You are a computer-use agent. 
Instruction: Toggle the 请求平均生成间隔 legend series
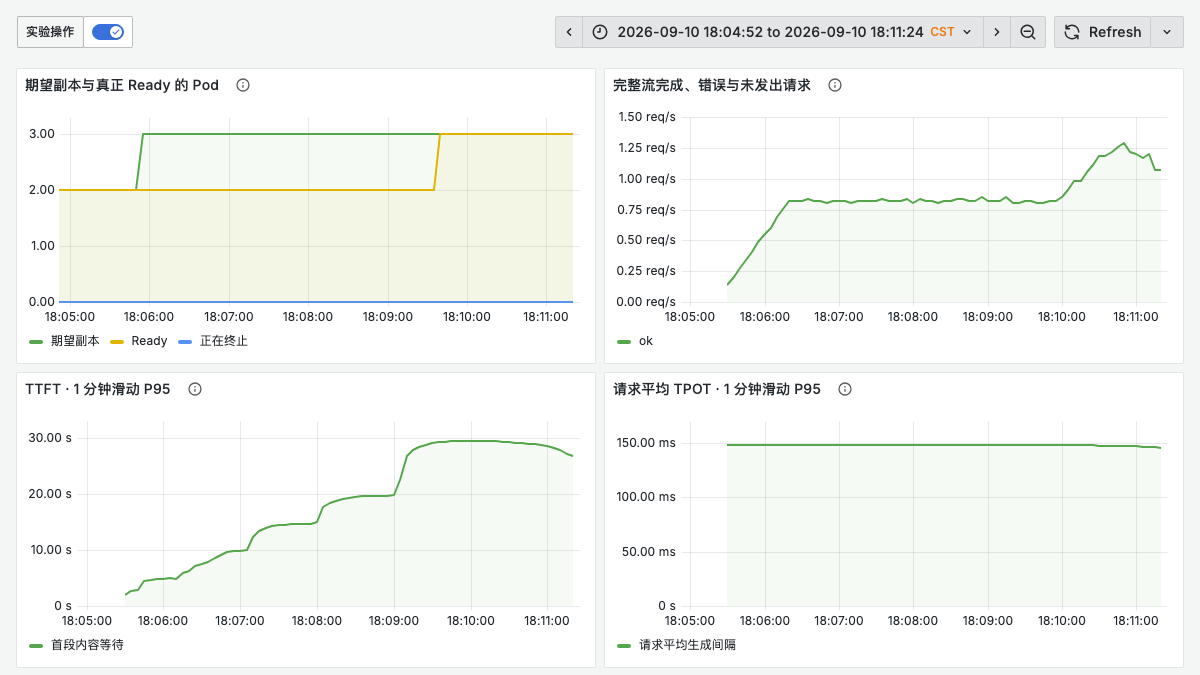point(687,645)
